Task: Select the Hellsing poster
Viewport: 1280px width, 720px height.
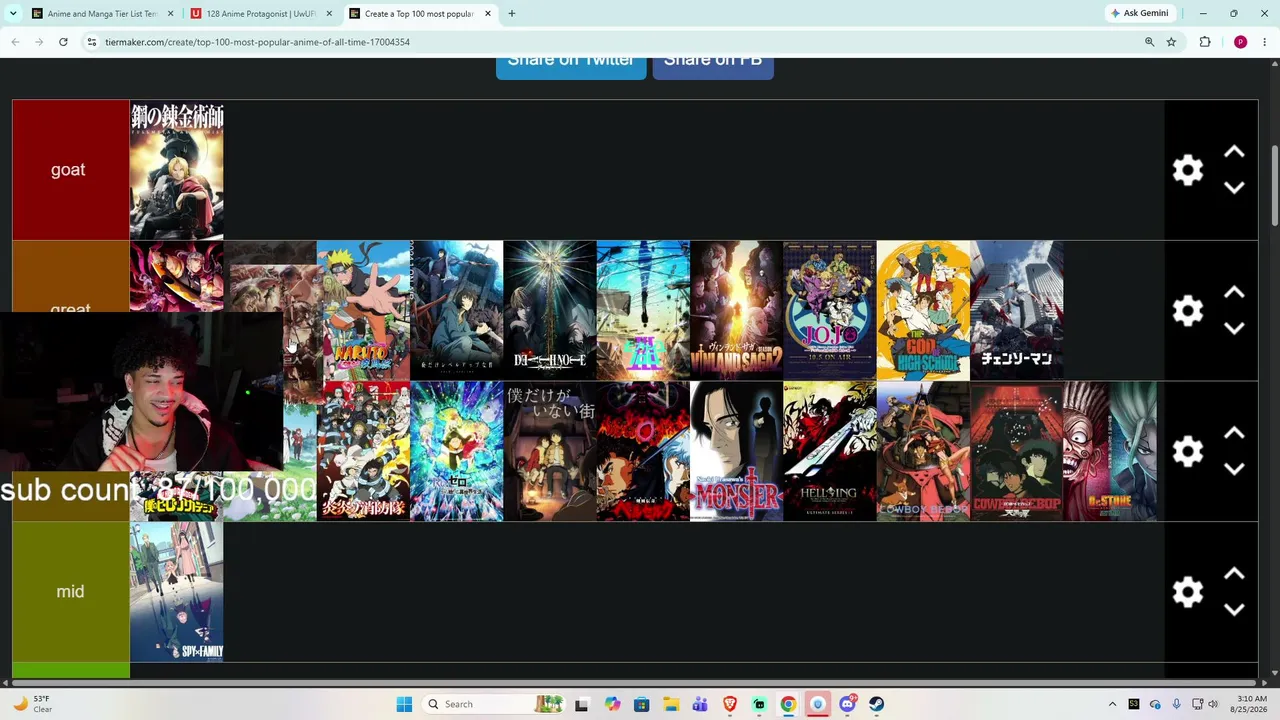Action: coord(830,452)
